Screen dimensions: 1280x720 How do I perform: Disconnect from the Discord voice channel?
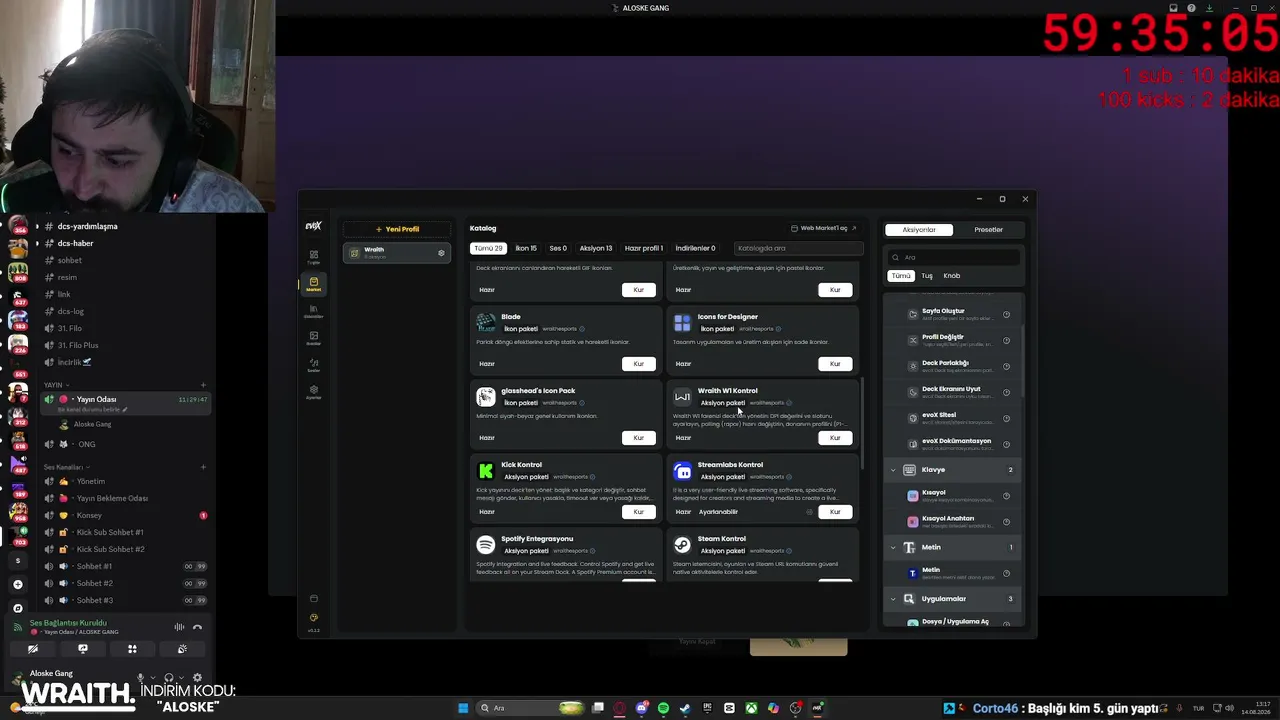tap(197, 627)
